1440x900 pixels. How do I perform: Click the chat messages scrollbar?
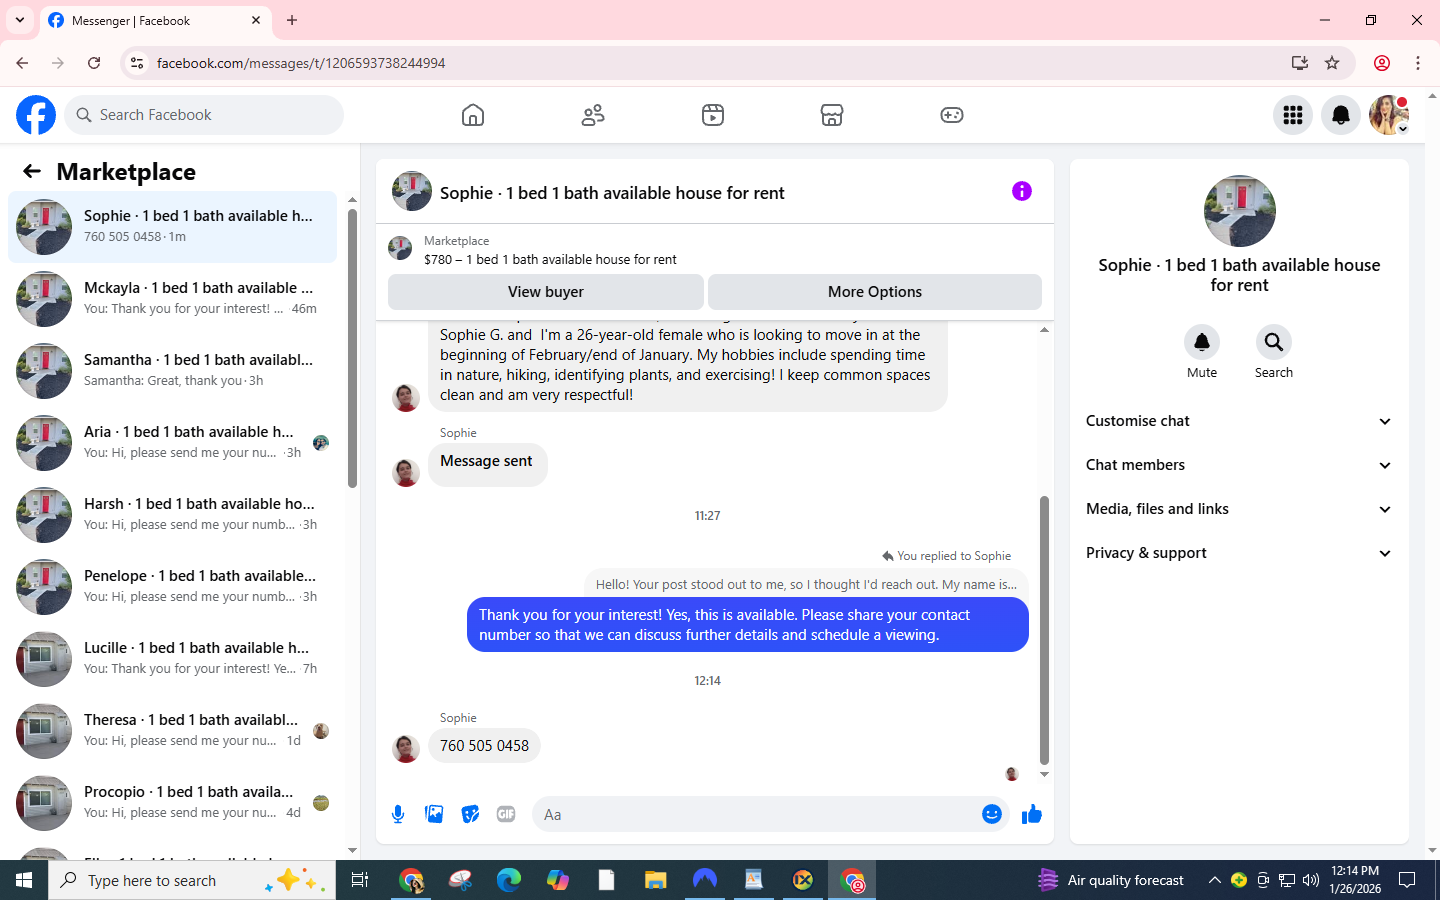point(1044,630)
